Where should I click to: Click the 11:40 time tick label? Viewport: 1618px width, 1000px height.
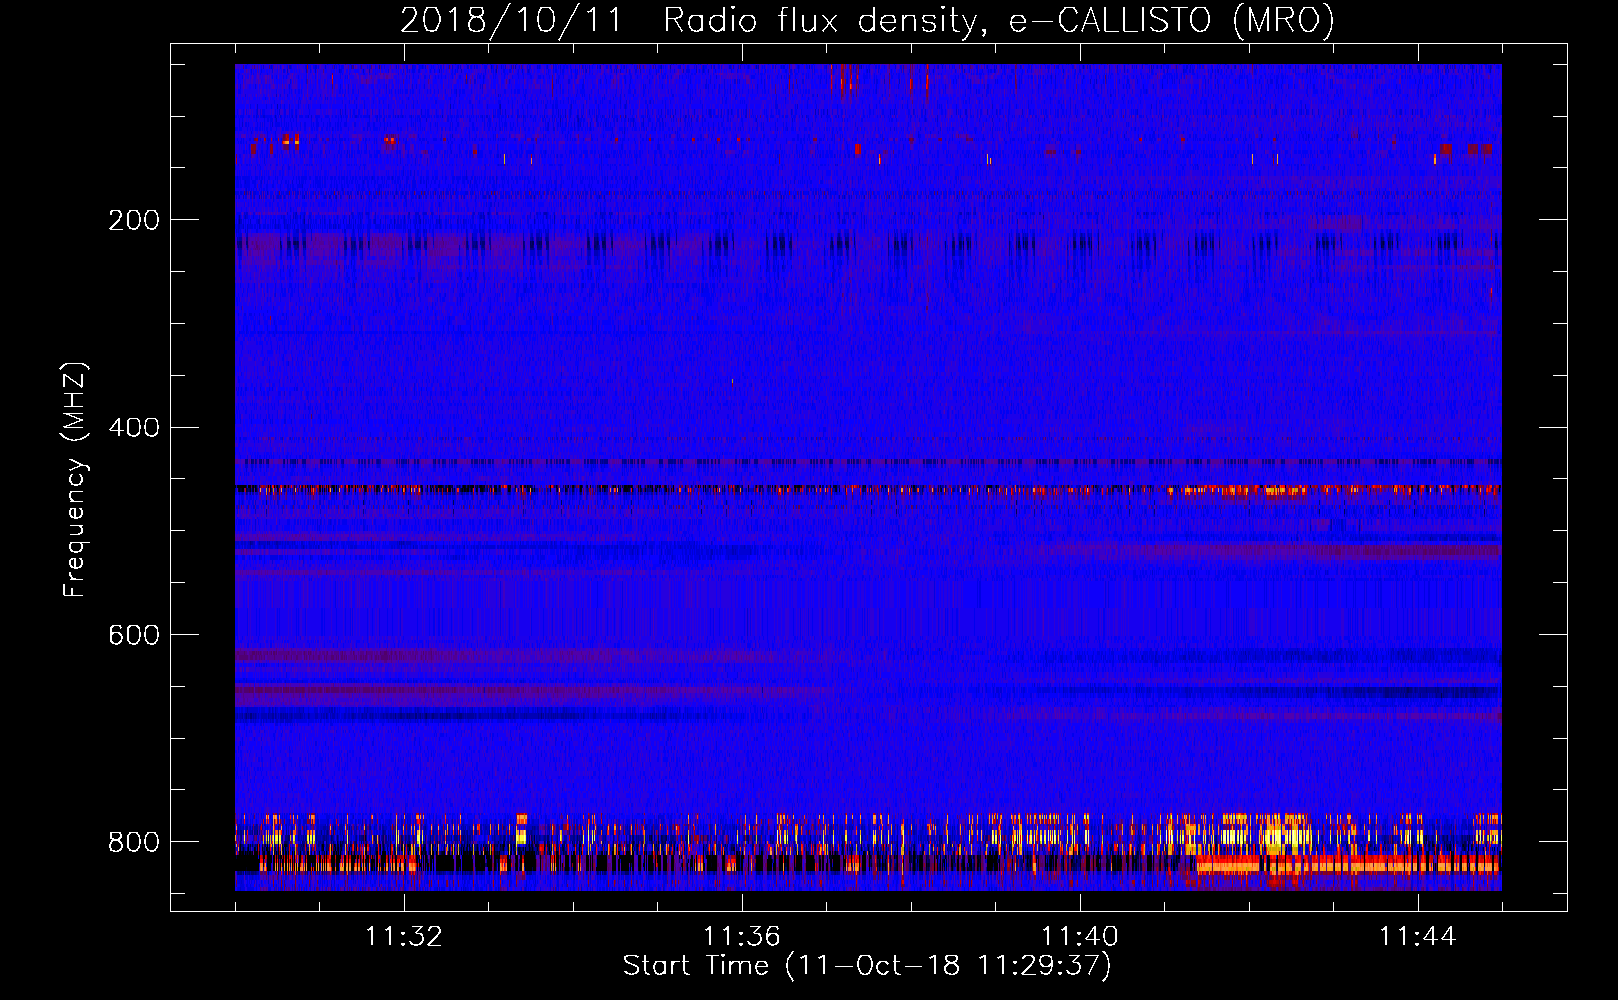pos(1080,937)
